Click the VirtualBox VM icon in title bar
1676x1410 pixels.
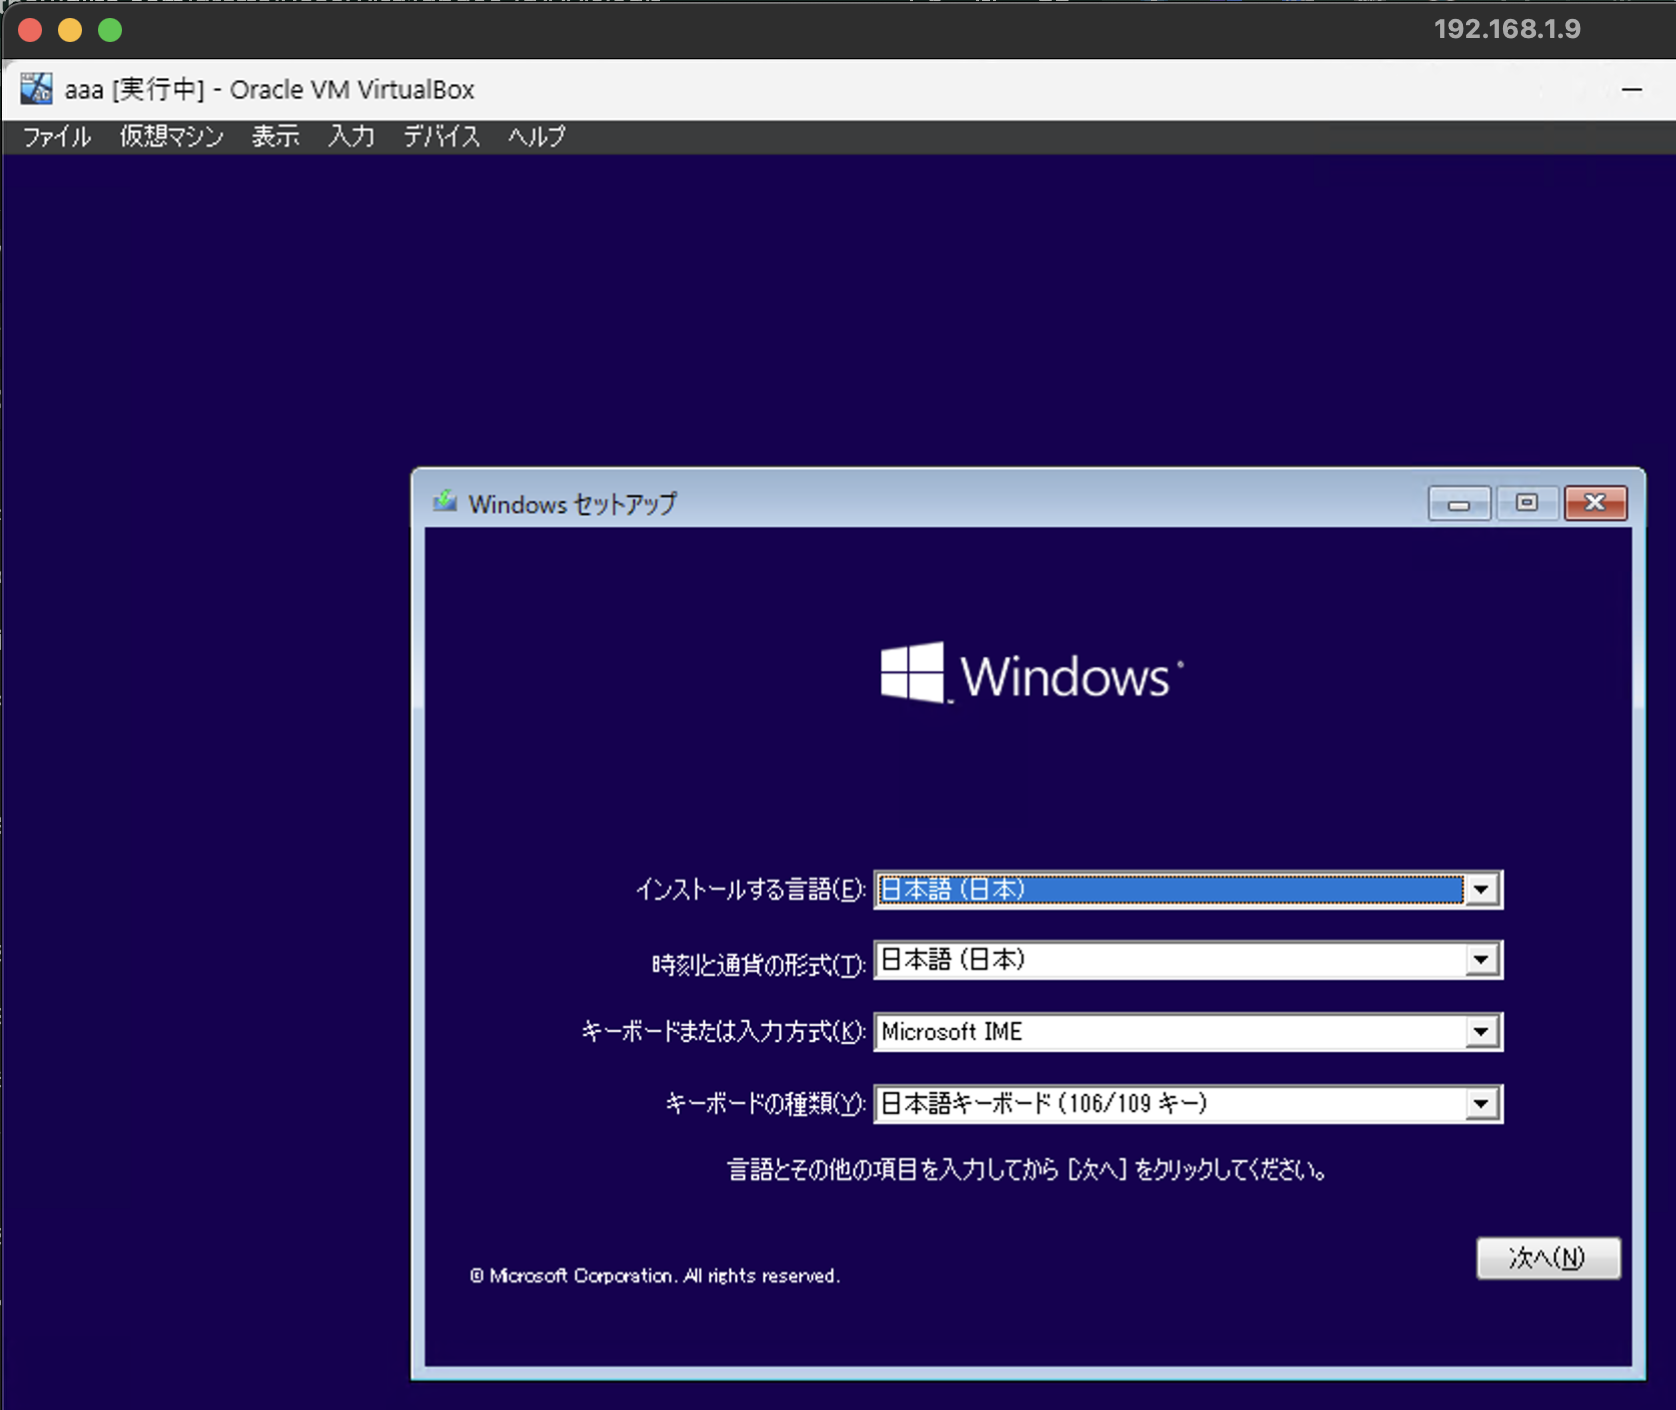tap(36, 88)
